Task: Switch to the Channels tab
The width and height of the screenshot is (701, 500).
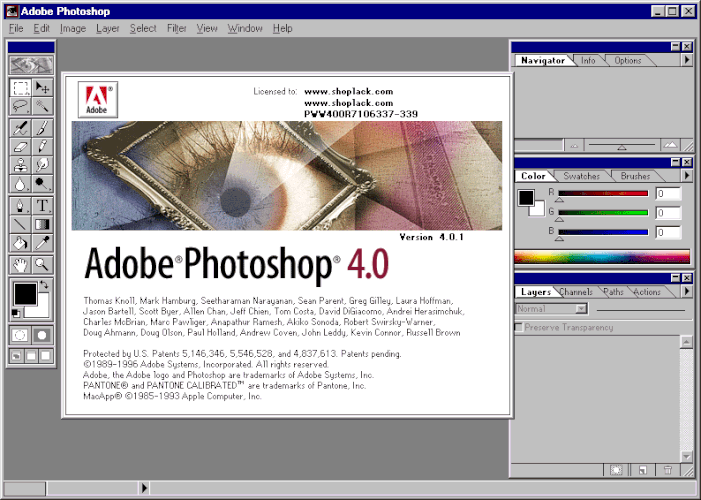Action: coord(577,292)
